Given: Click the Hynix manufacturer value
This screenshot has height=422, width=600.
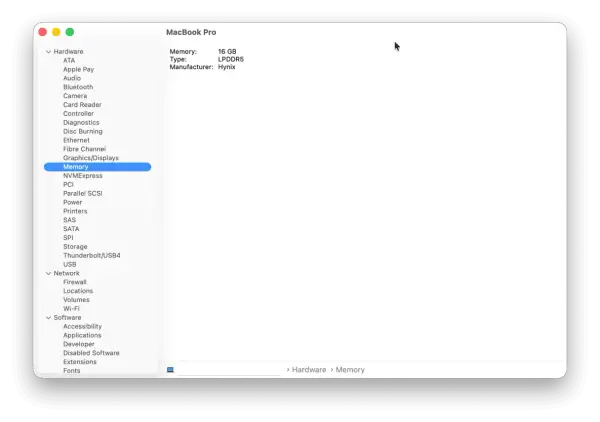Looking at the screenshot, I should tap(227, 67).
